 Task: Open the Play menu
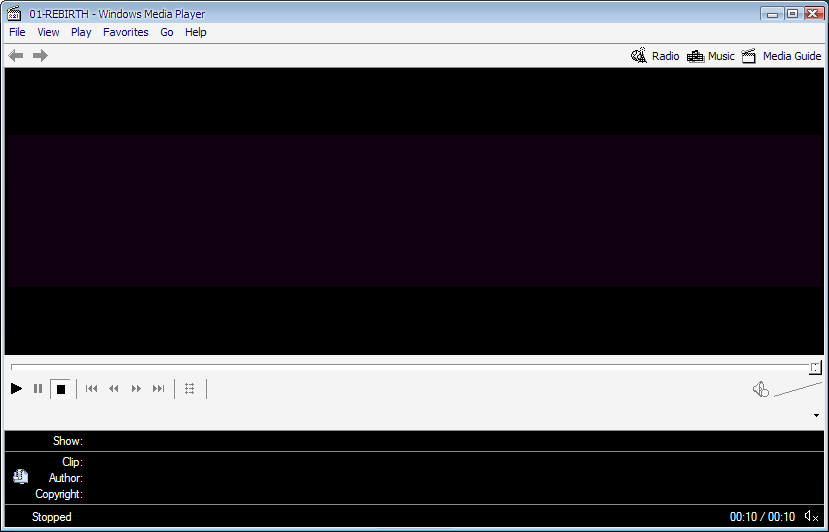click(x=81, y=32)
